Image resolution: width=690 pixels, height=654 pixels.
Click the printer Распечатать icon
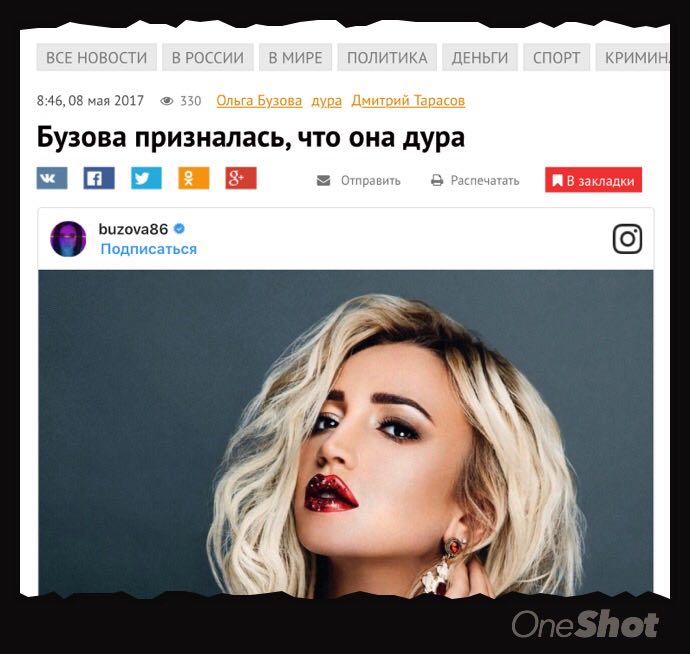click(437, 180)
